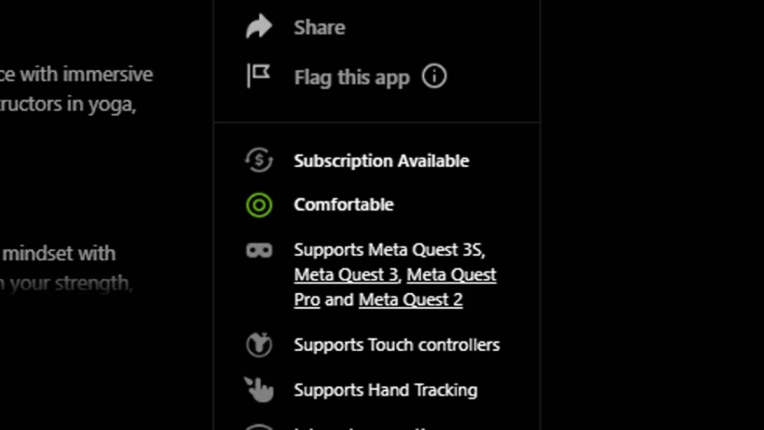Click the Share label text
Image resolution: width=764 pixels, height=430 pixels.
[319, 28]
